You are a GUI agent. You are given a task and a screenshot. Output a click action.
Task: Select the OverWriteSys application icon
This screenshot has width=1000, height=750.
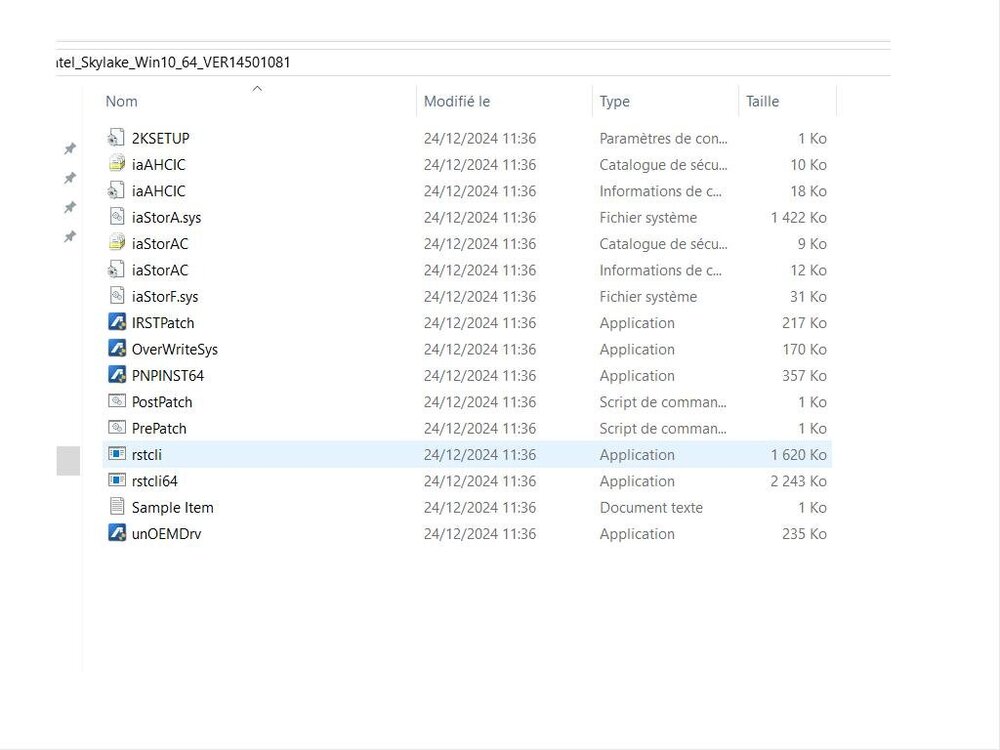tap(116, 349)
